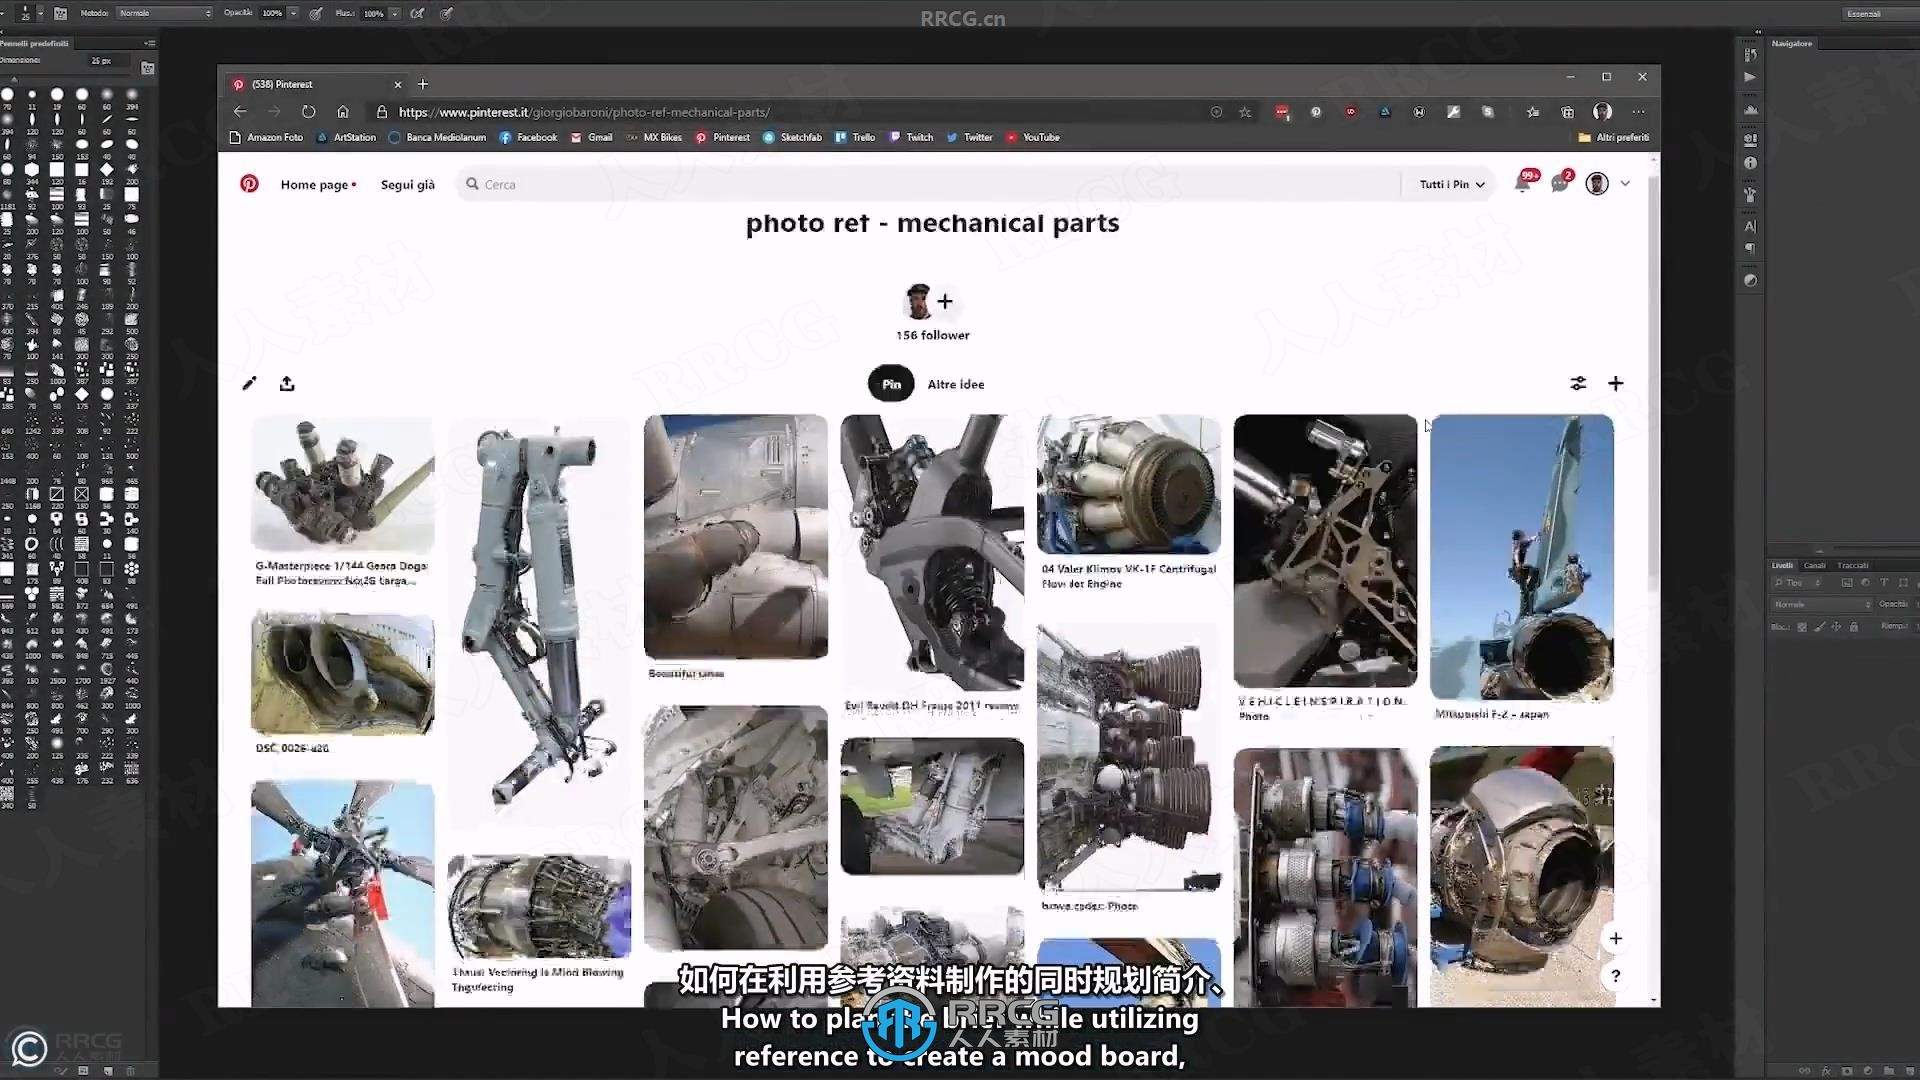Toggle pressure for size icon
Image resolution: width=1920 pixels, height=1080 pixels.
click(x=446, y=13)
